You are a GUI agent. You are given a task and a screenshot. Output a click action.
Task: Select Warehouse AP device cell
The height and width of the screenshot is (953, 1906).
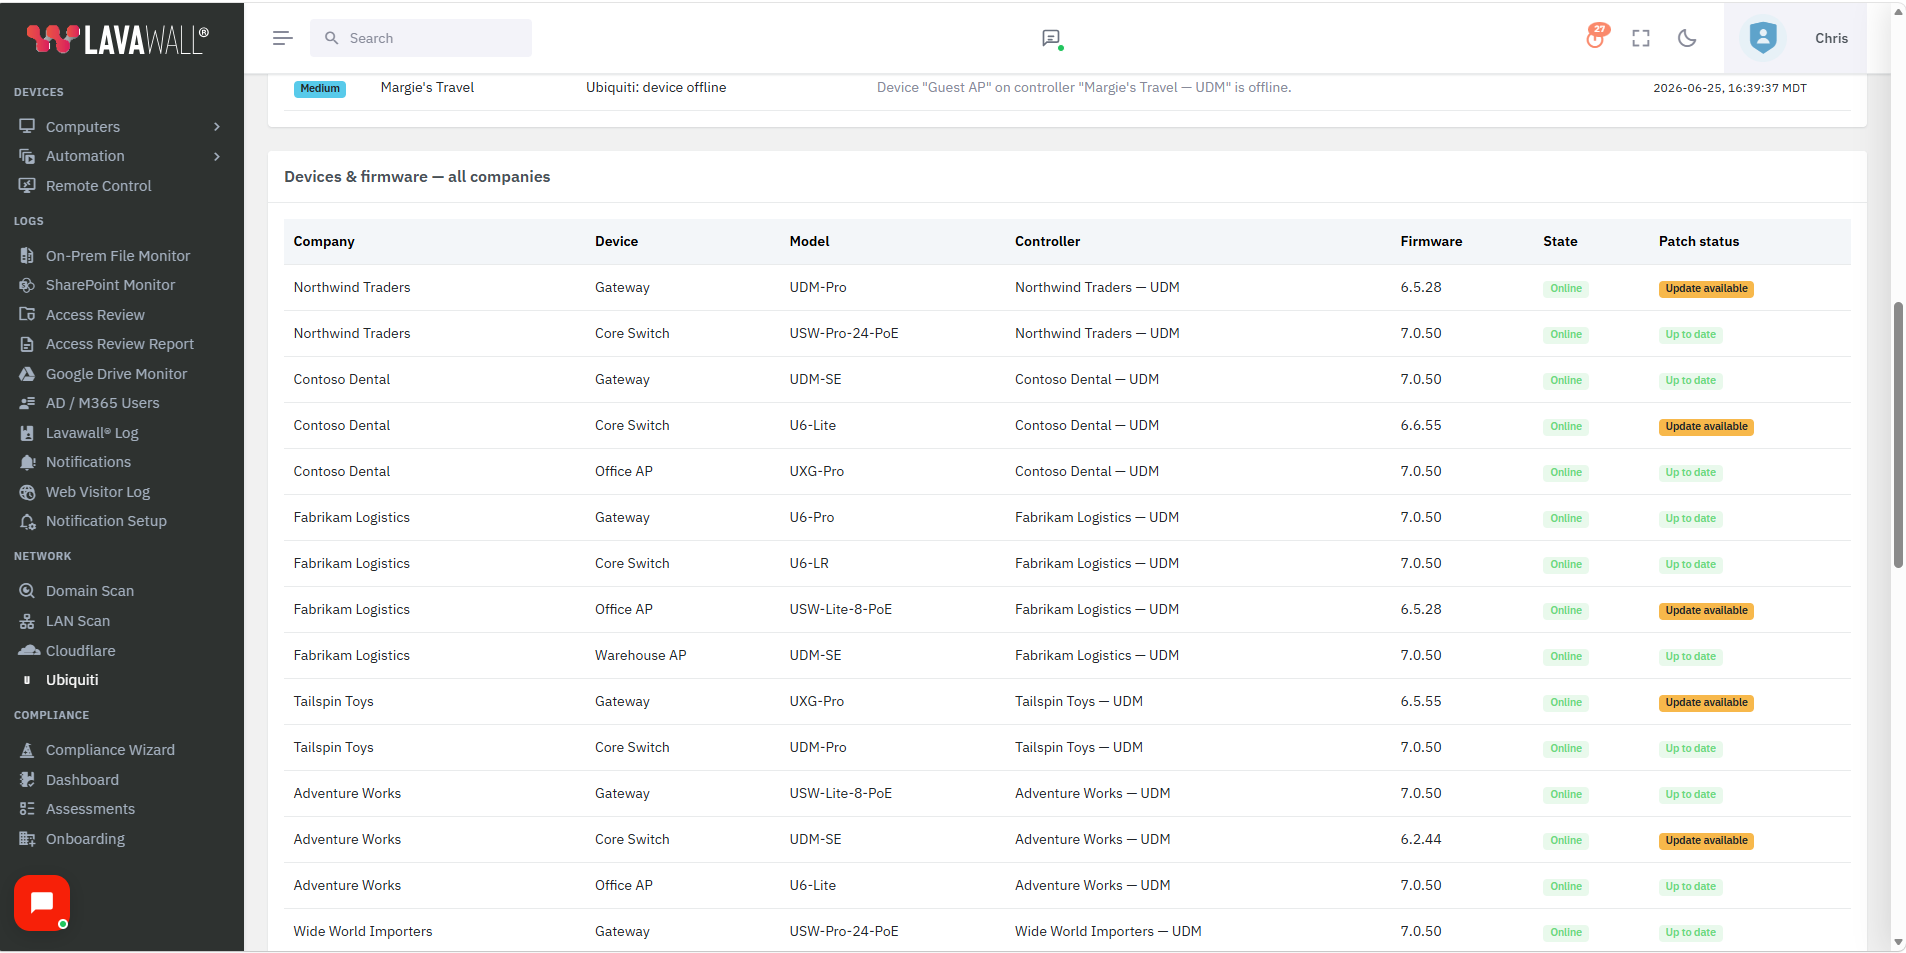coord(640,655)
